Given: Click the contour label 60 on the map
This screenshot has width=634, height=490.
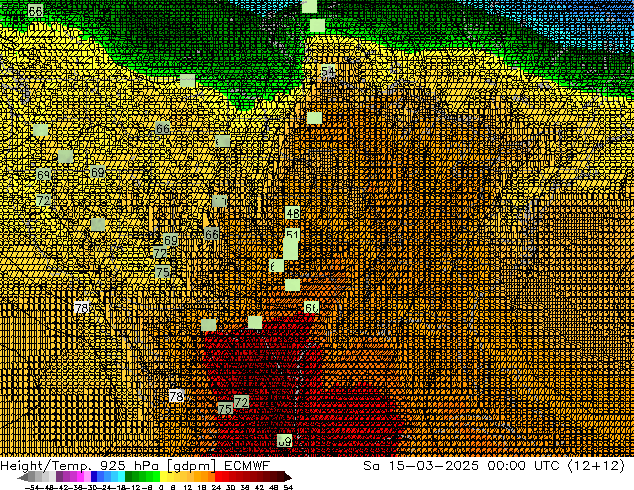Looking at the screenshot, I should point(311,308).
